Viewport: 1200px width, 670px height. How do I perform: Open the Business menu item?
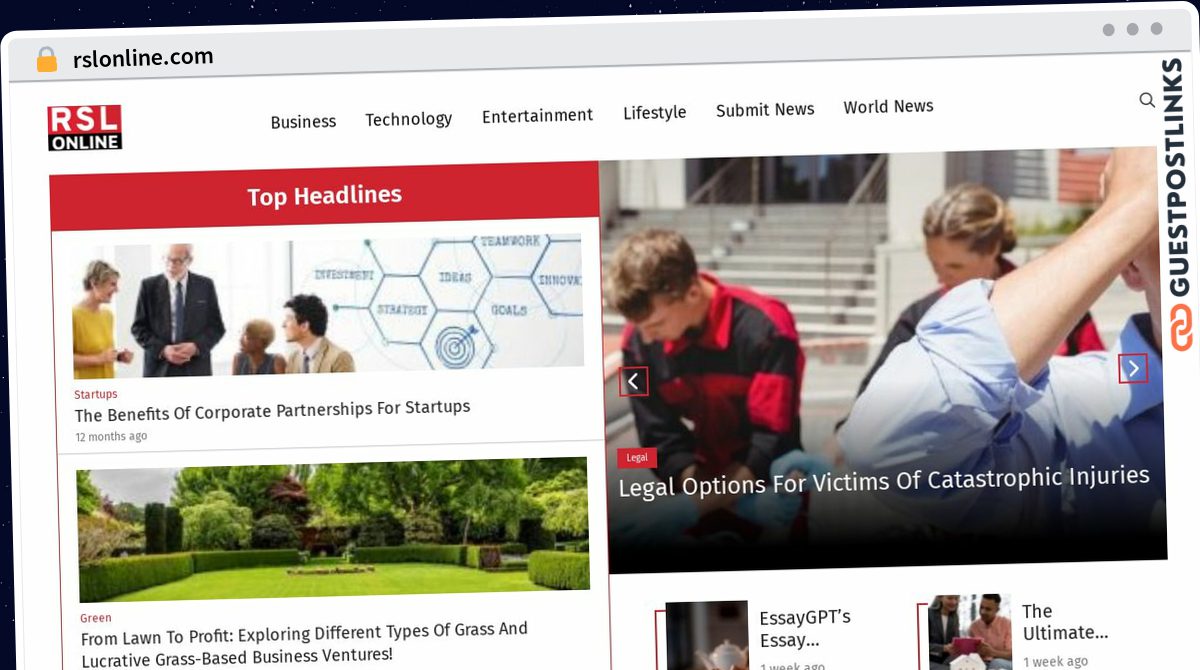coord(303,122)
